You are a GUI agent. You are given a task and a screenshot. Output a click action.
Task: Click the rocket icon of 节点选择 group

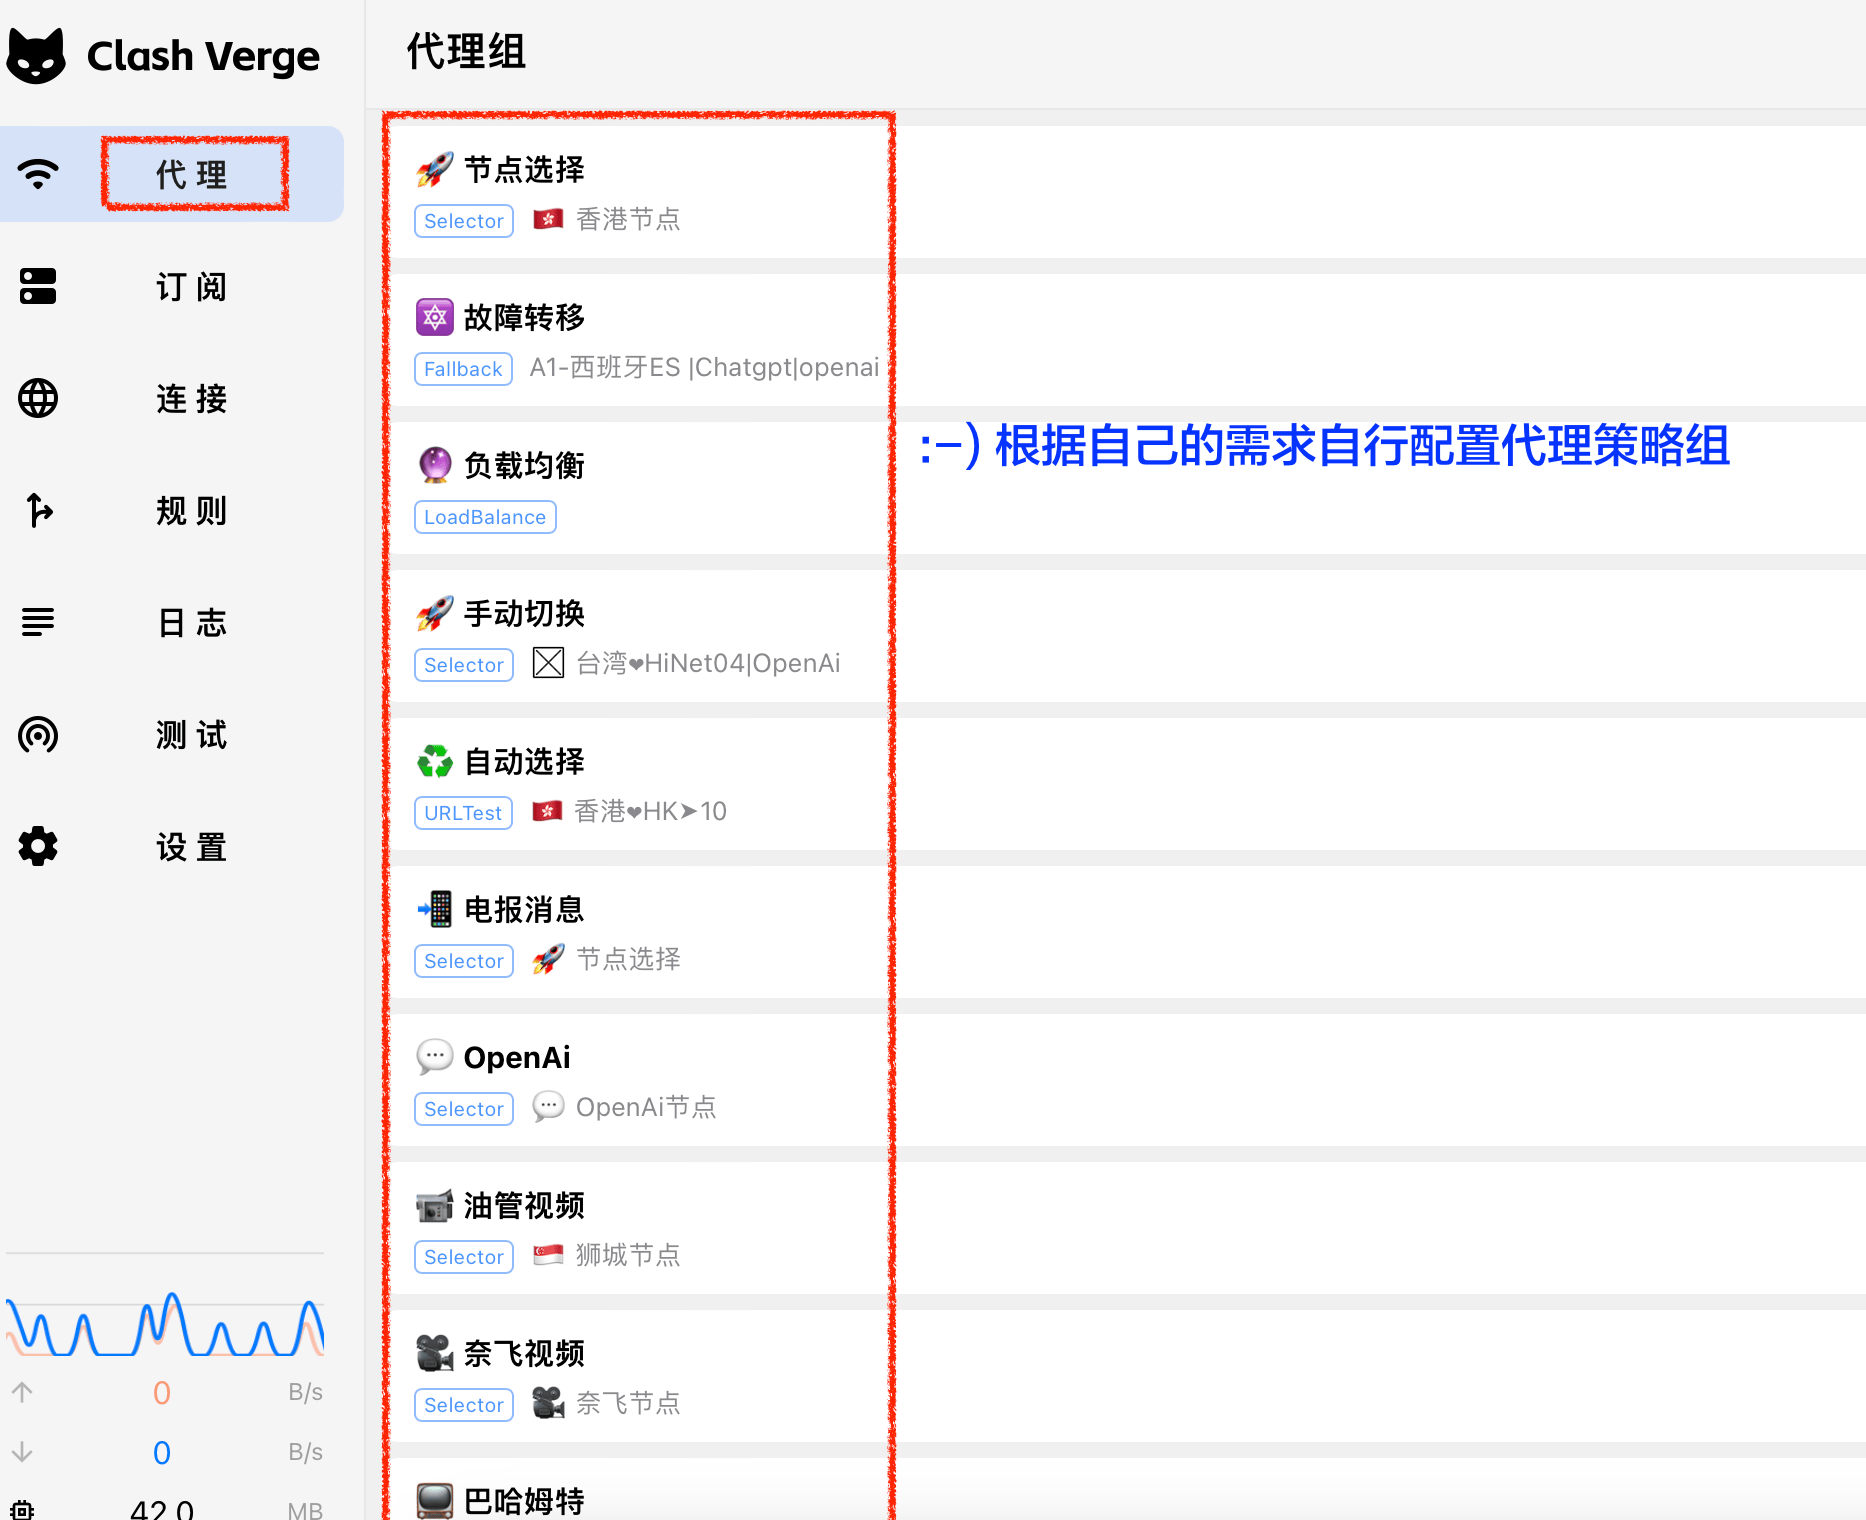coord(435,169)
